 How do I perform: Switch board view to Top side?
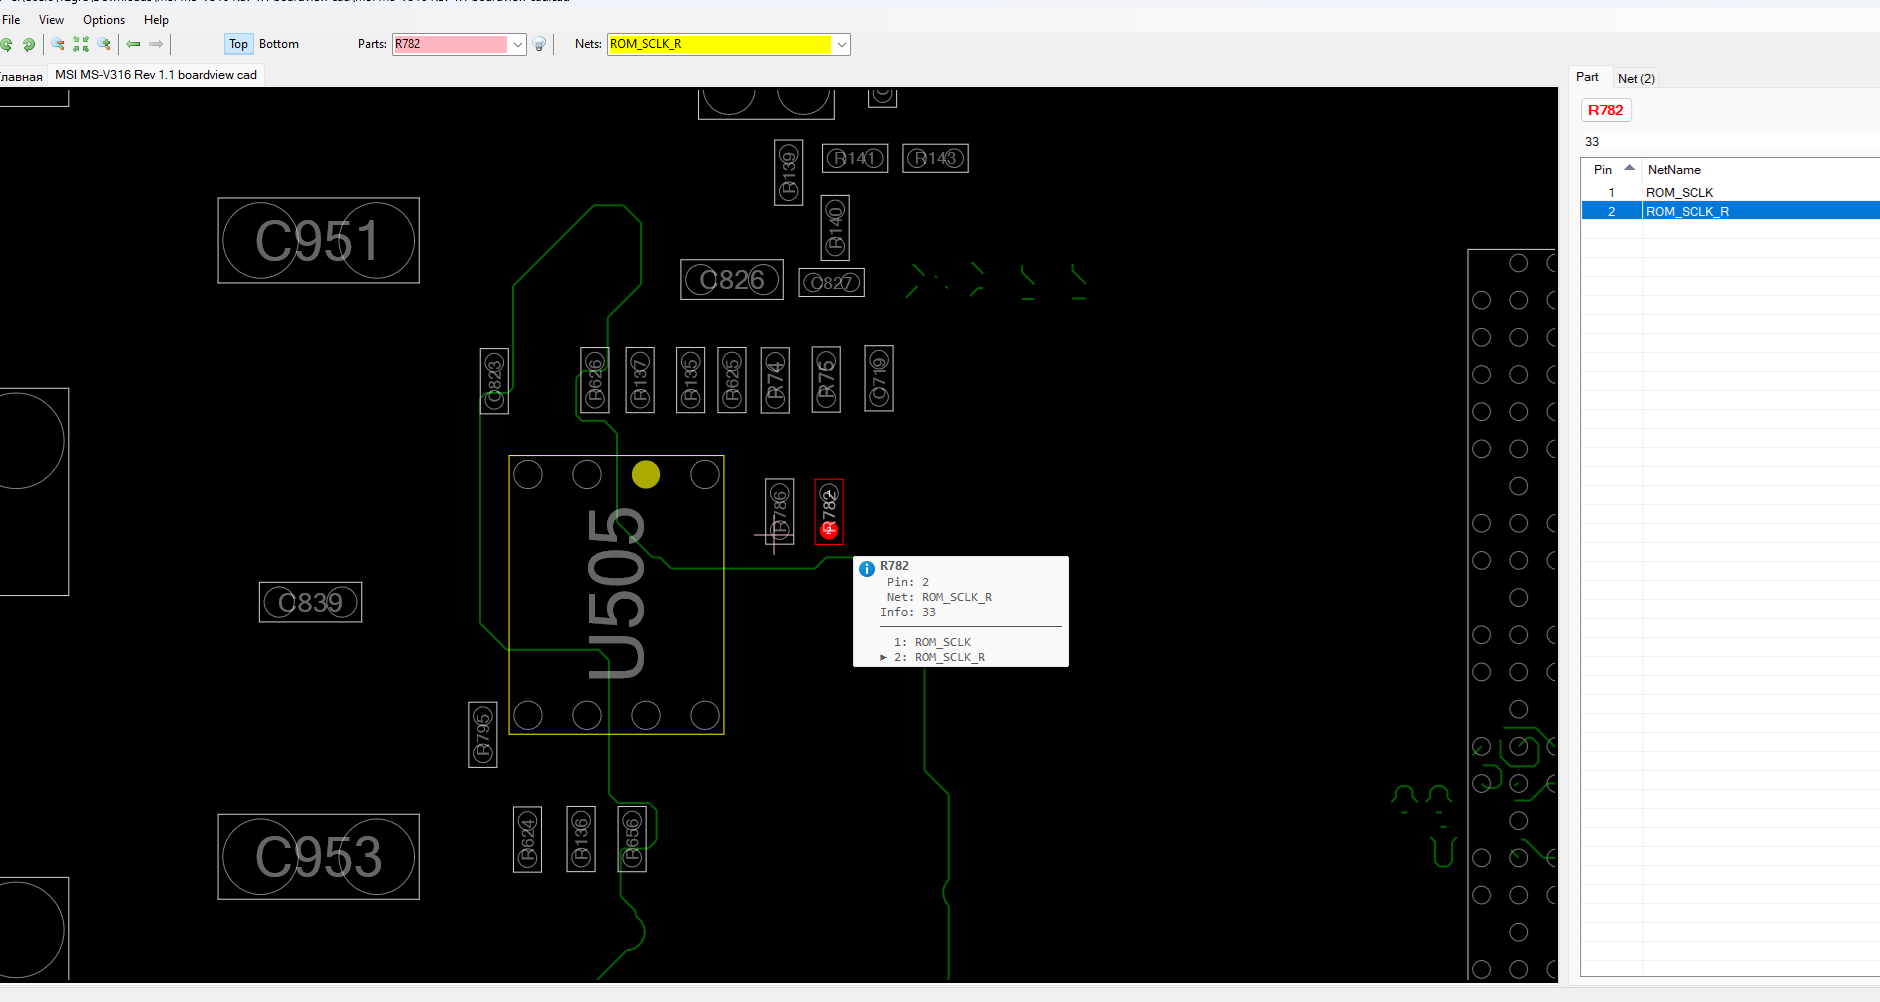pyautogui.click(x=238, y=44)
